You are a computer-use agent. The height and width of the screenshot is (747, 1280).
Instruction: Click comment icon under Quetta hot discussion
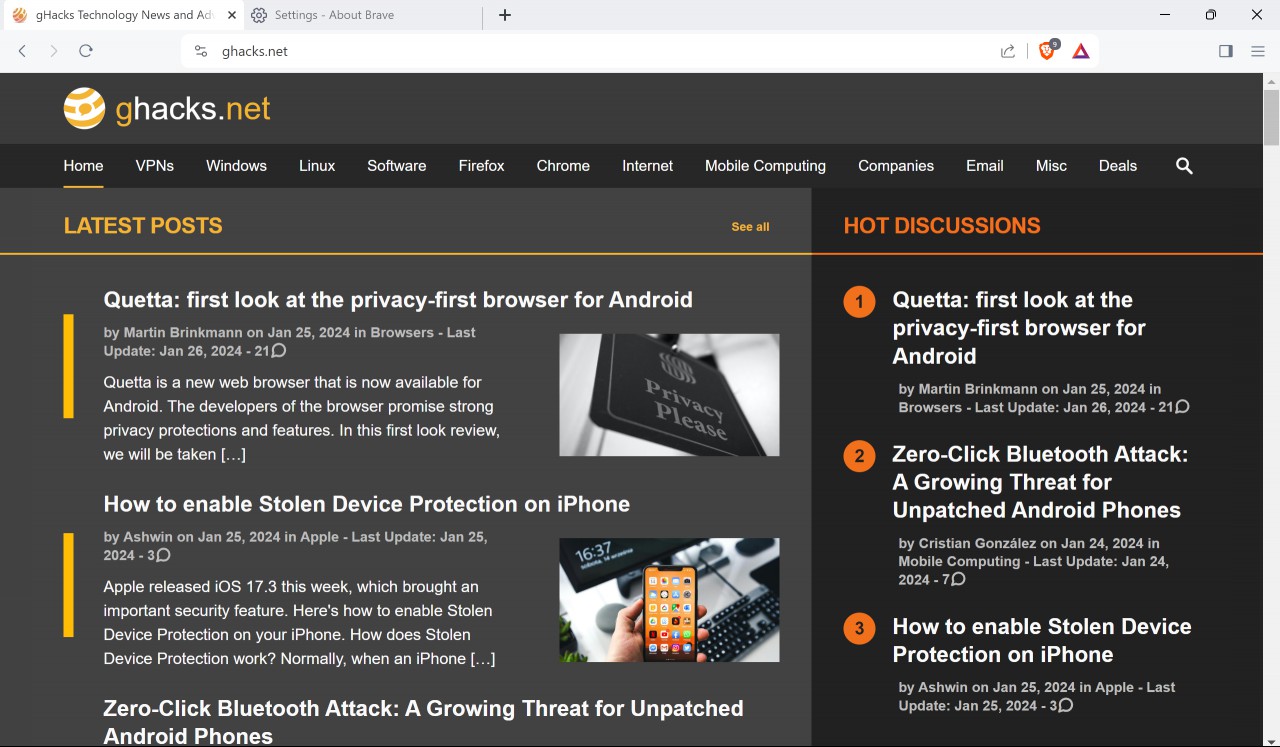pos(1182,407)
